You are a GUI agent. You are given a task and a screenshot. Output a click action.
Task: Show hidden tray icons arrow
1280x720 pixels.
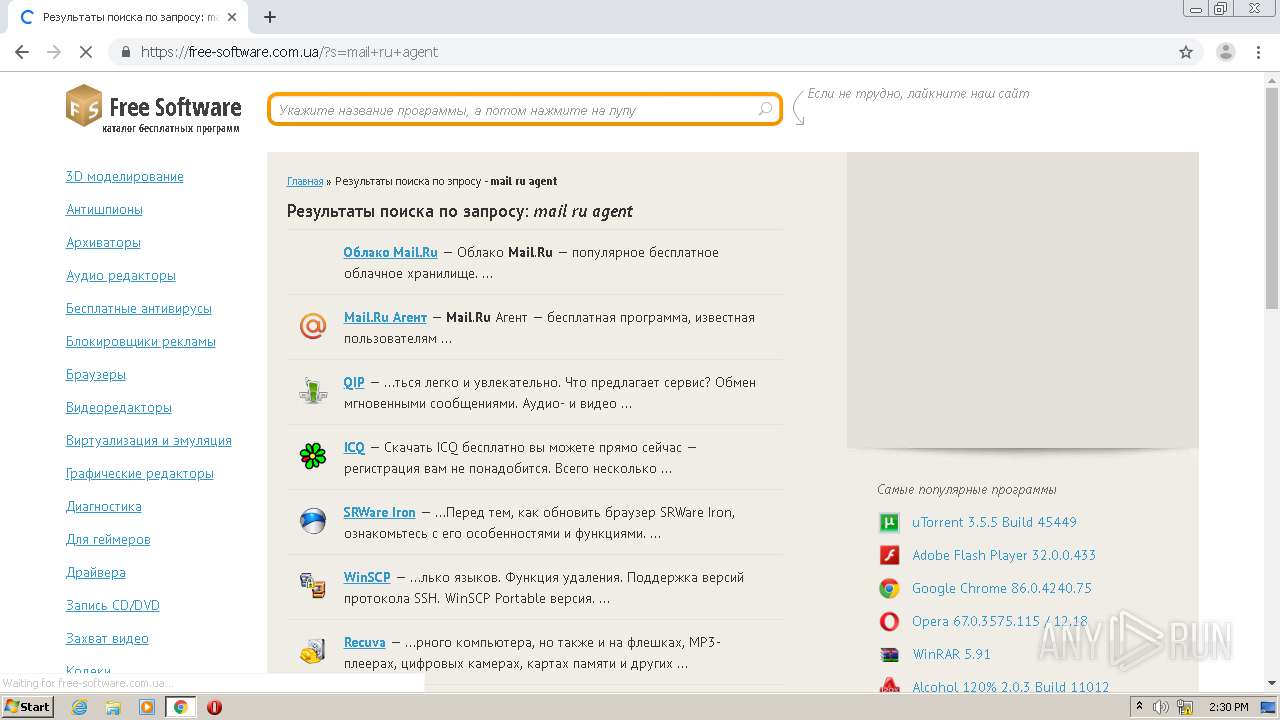click(x=1139, y=707)
